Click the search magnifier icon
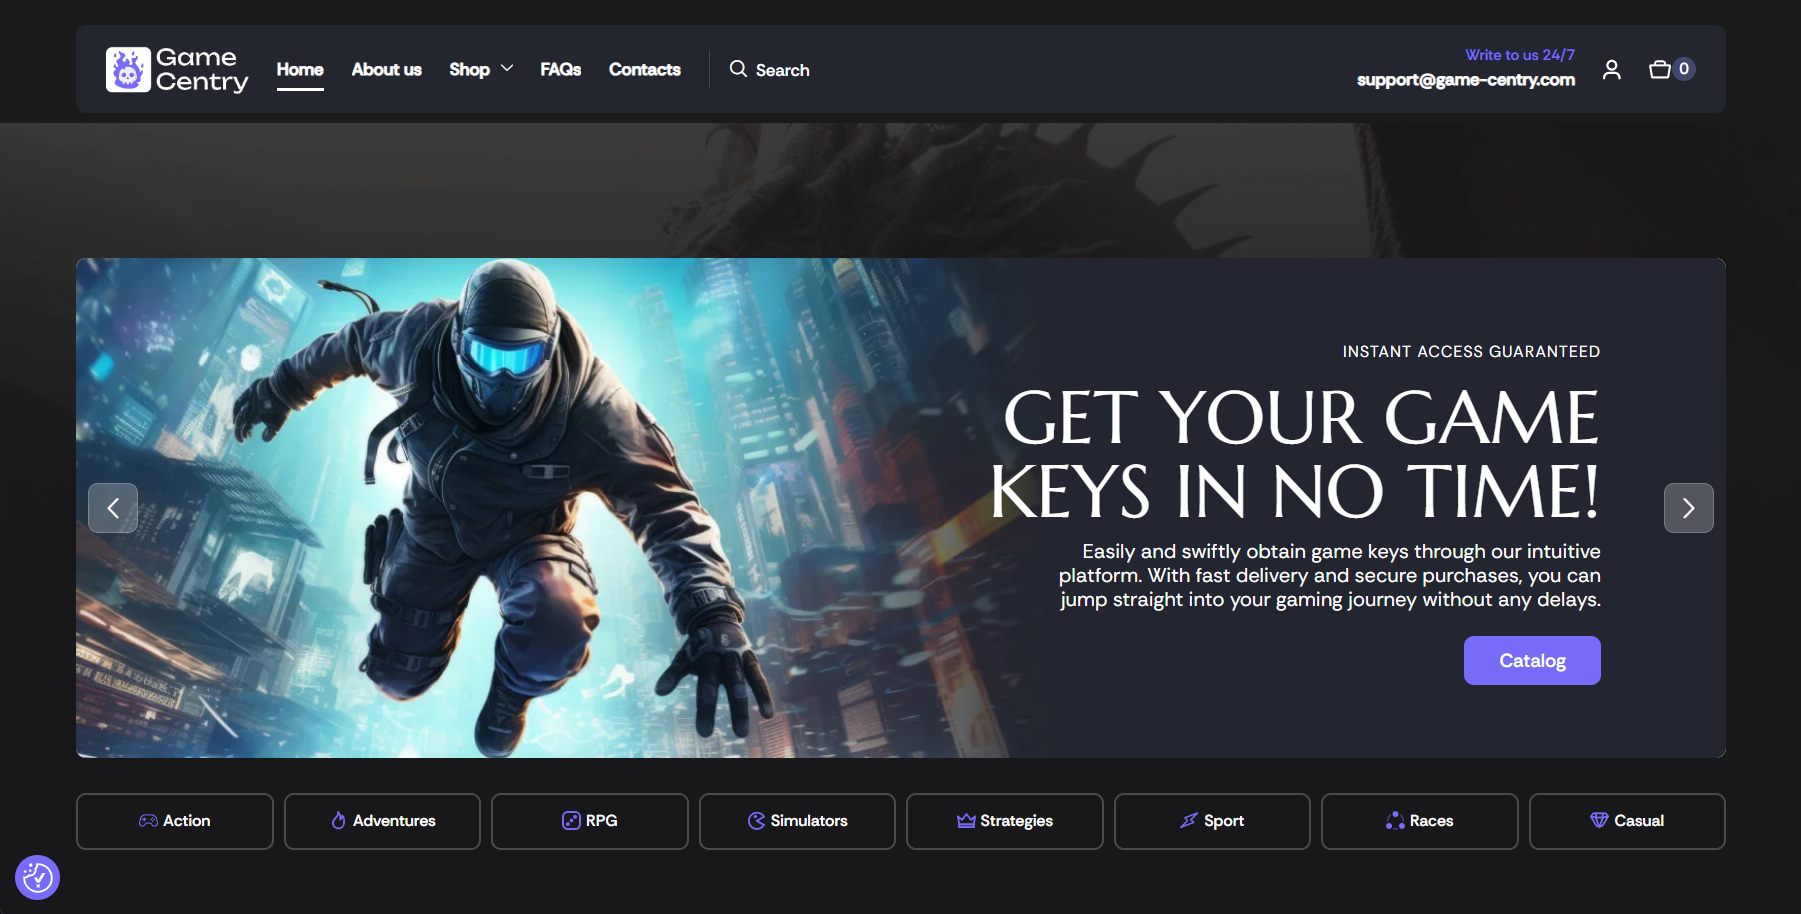The height and width of the screenshot is (914, 1801). click(738, 69)
